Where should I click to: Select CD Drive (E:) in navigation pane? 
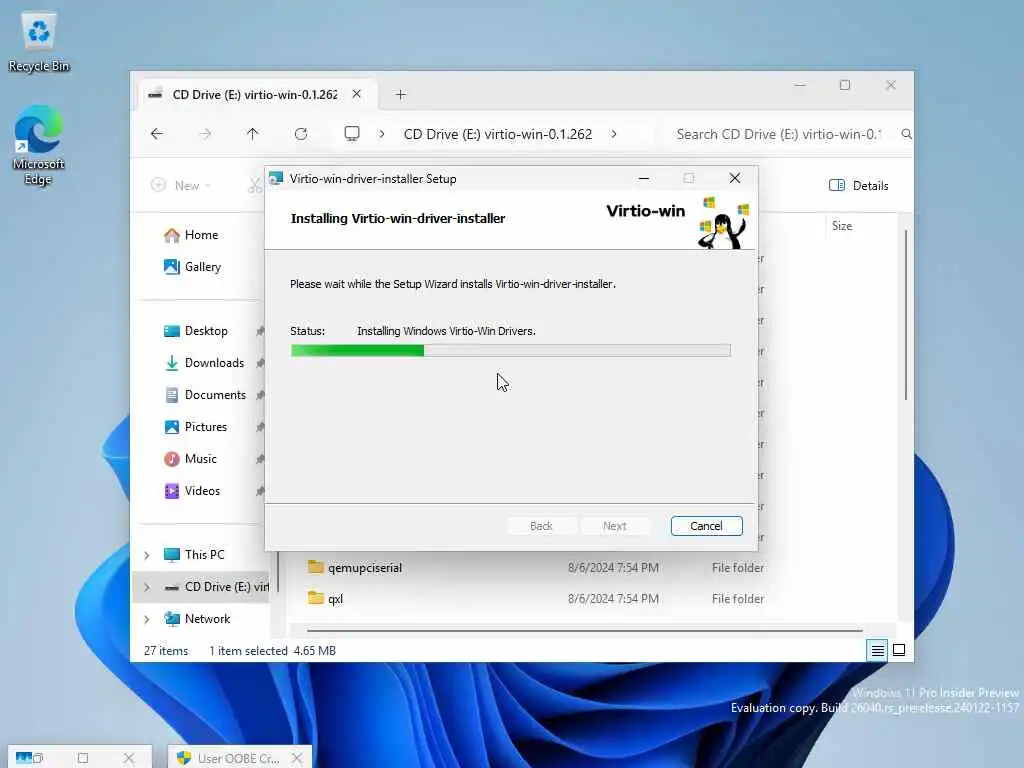click(216, 587)
